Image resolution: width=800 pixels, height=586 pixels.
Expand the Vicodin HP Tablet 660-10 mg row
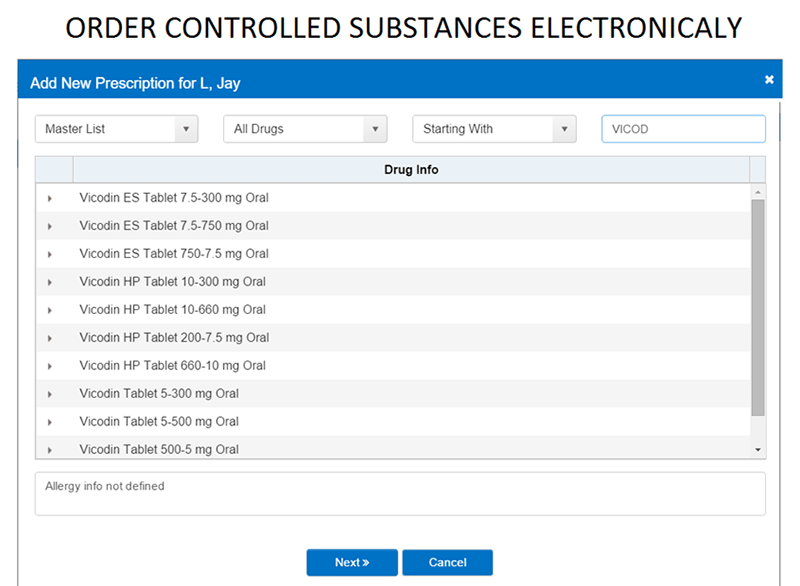pyautogui.click(x=50, y=366)
